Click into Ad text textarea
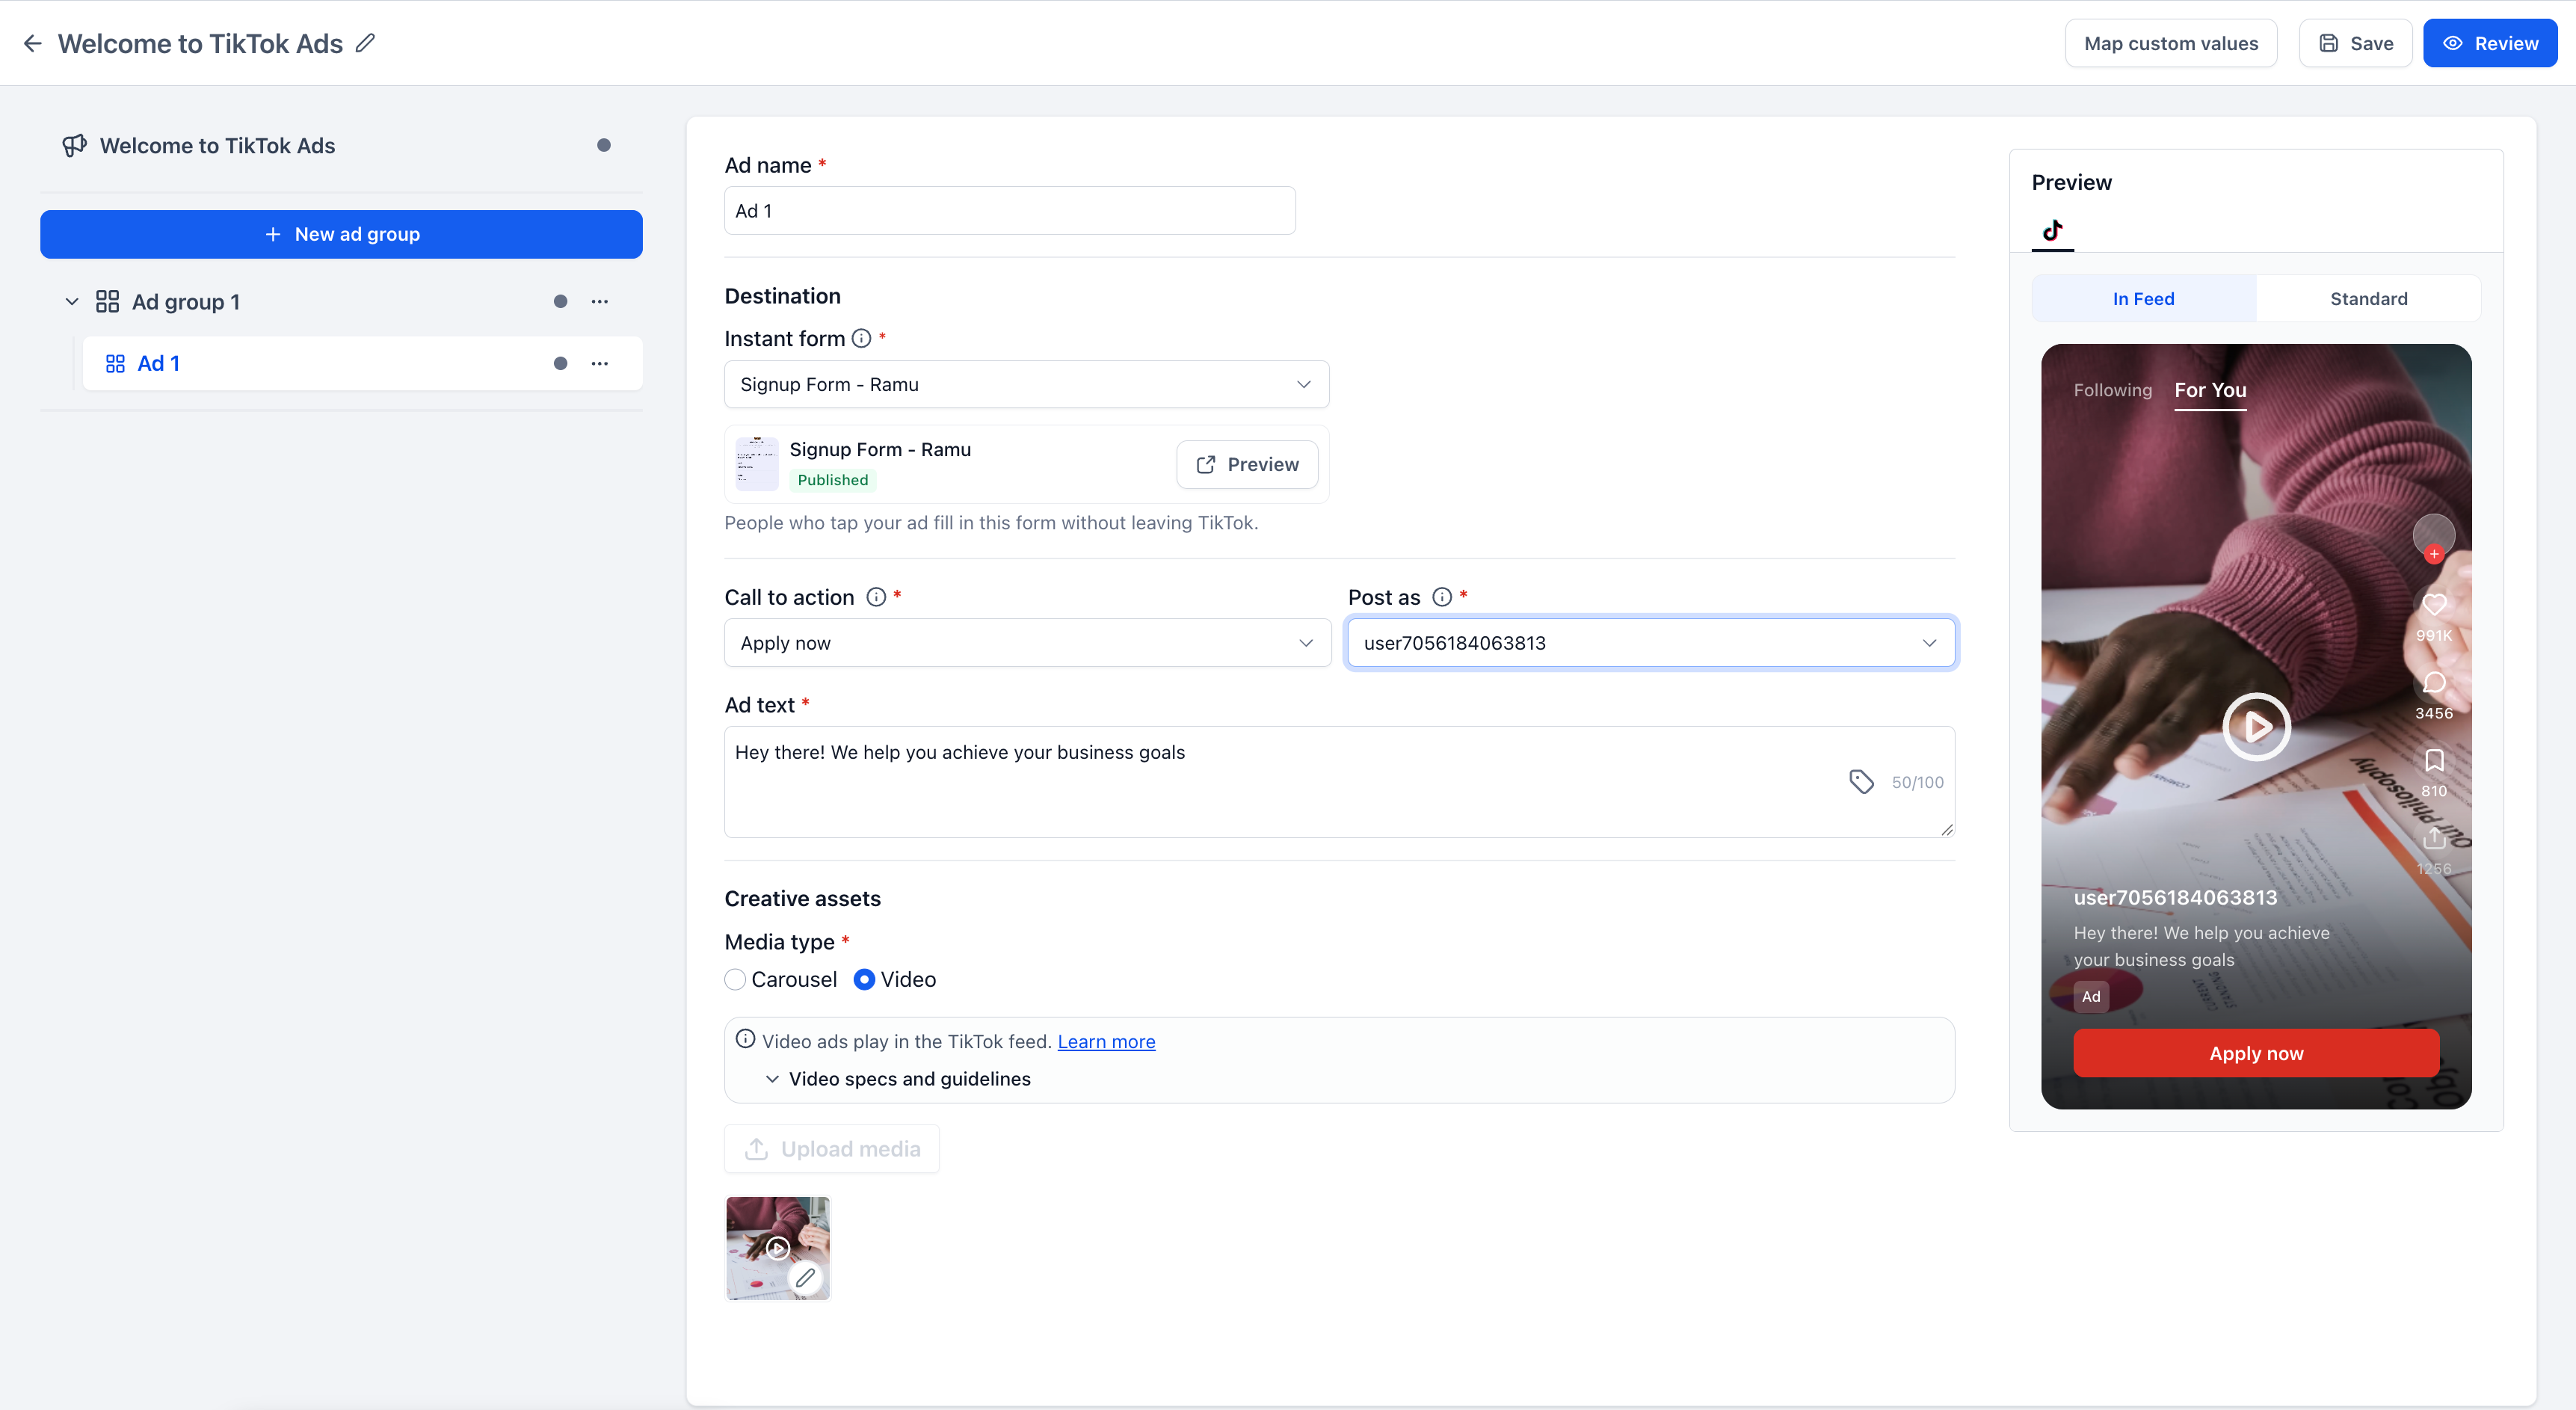The height and width of the screenshot is (1410, 2576). [1339, 782]
